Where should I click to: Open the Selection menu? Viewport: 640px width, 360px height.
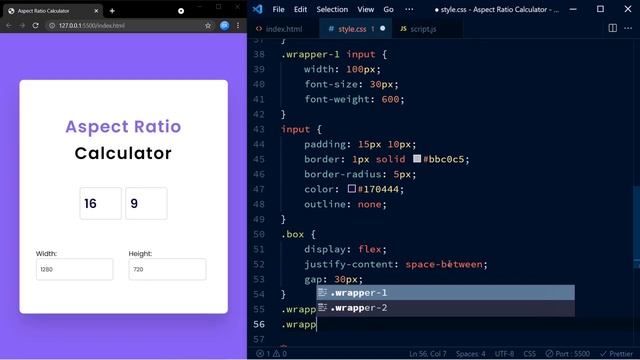332,9
